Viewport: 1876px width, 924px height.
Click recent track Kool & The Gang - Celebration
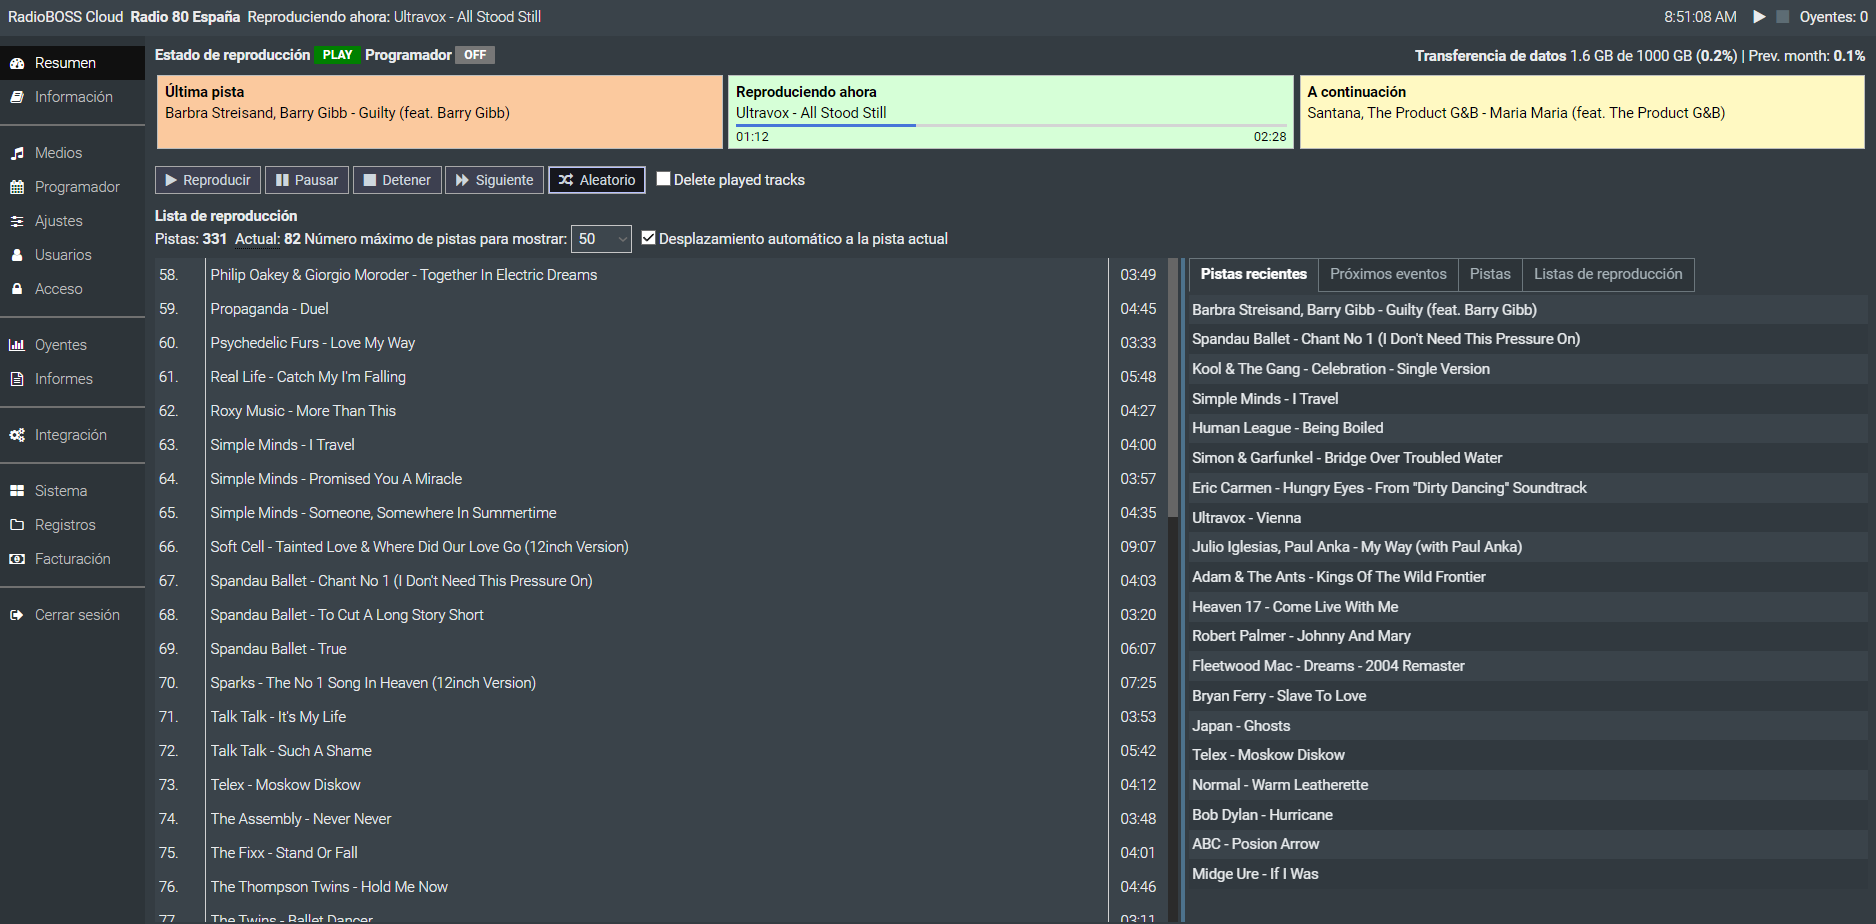(x=1527, y=369)
